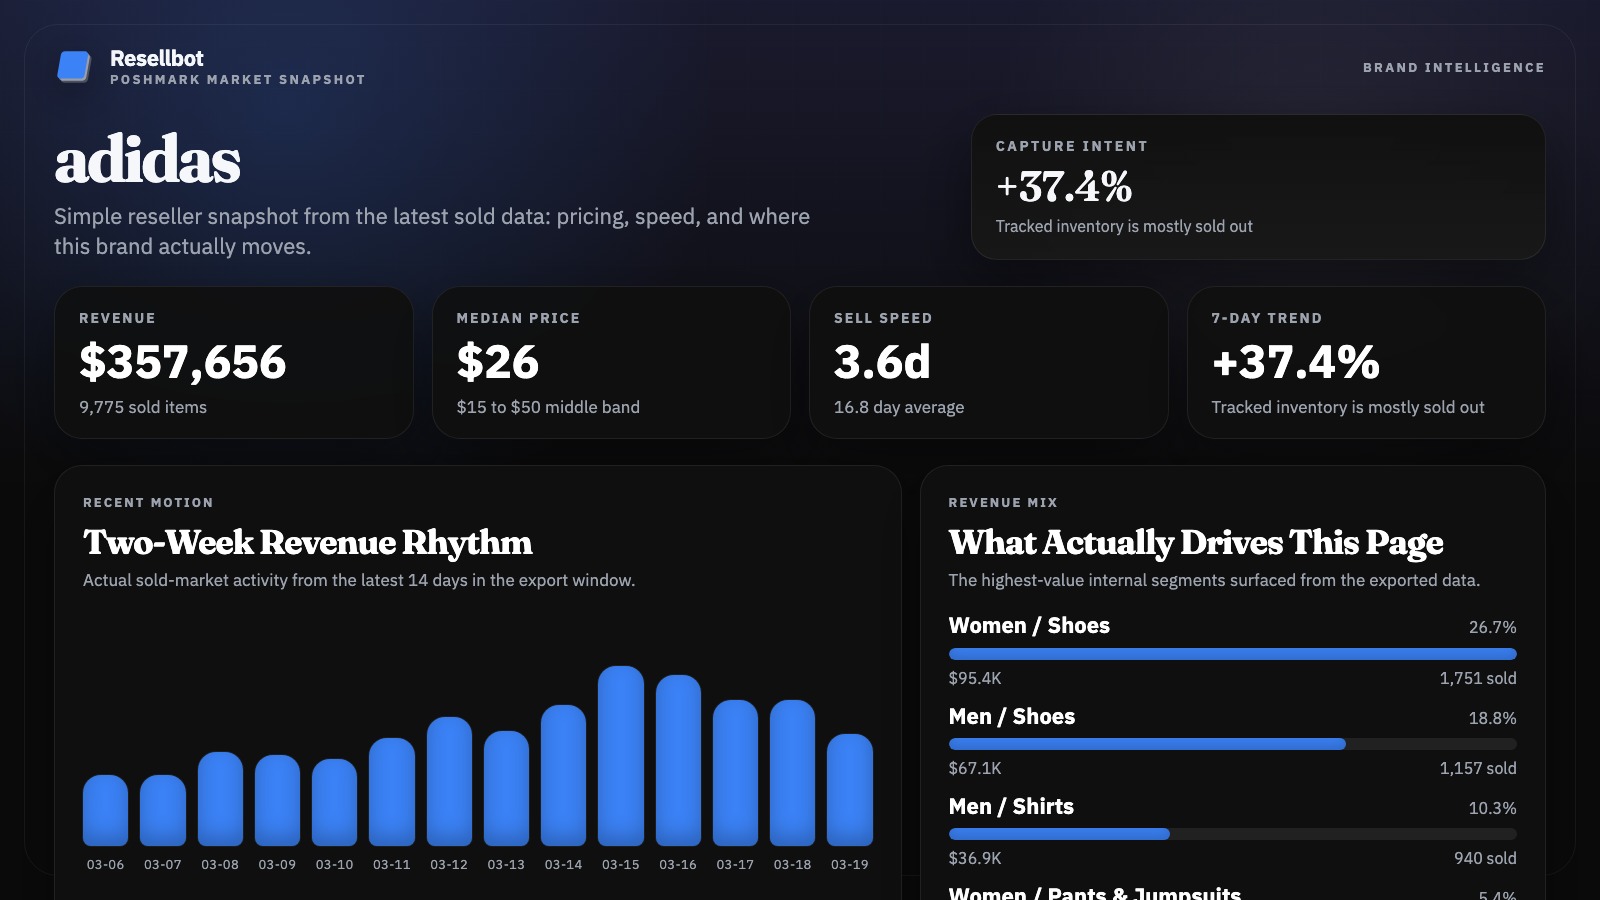Click the blue Resellbot logo icon

[x=74, y=66]
